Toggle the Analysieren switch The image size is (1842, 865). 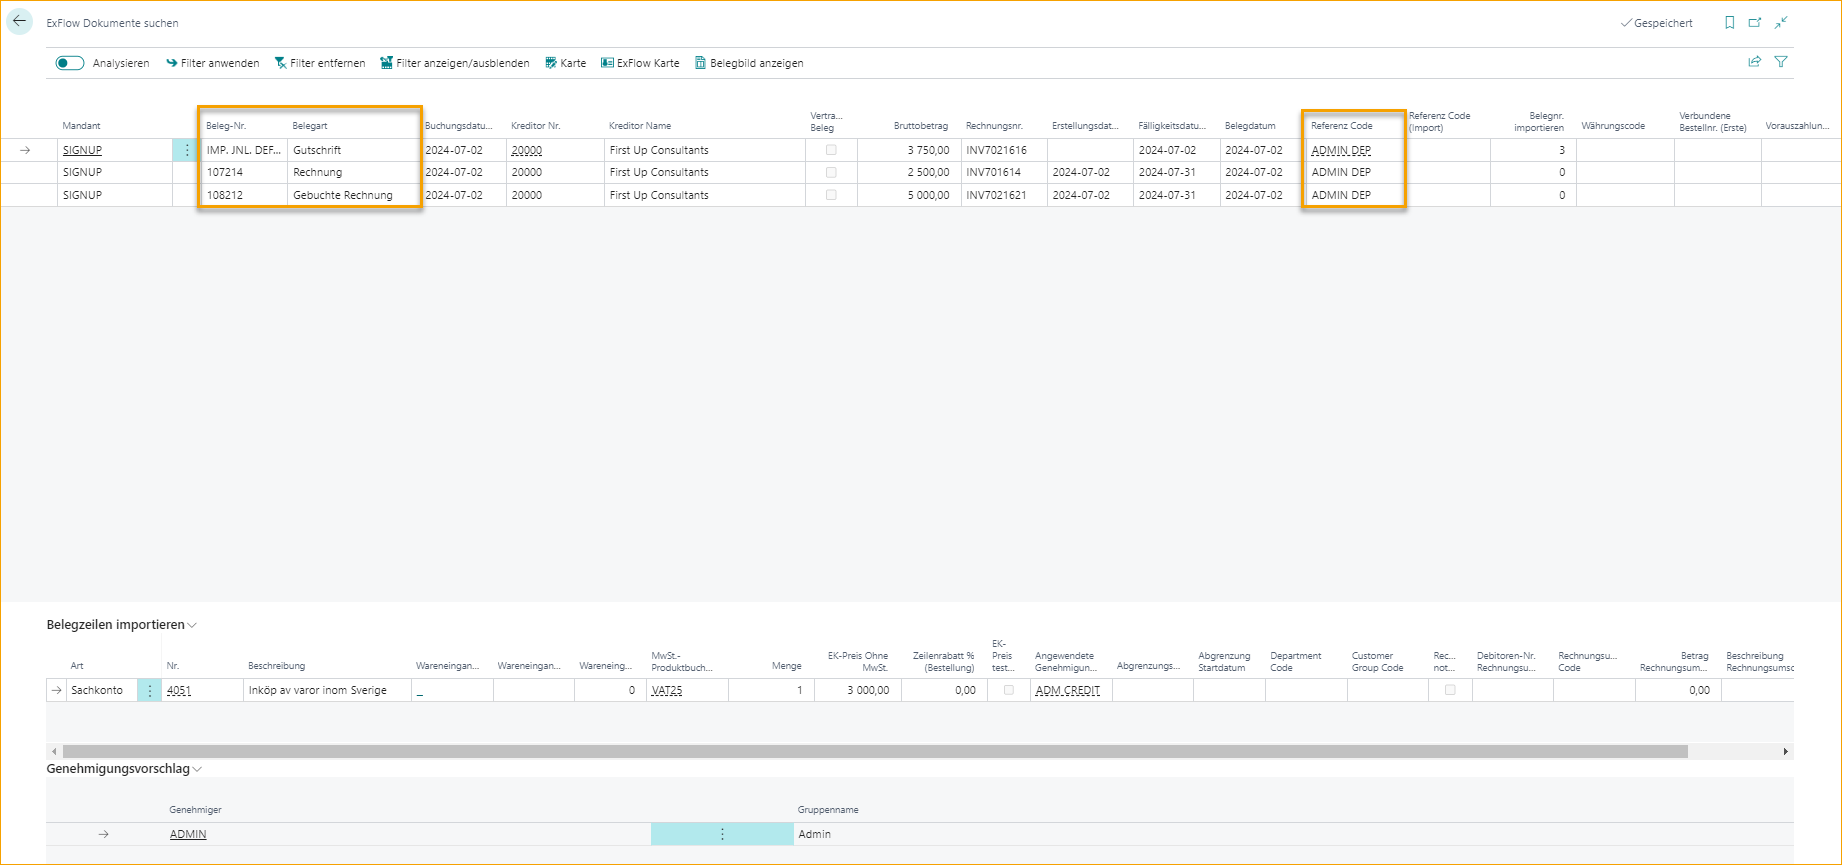pyautogui.click(x=70, y=63)
